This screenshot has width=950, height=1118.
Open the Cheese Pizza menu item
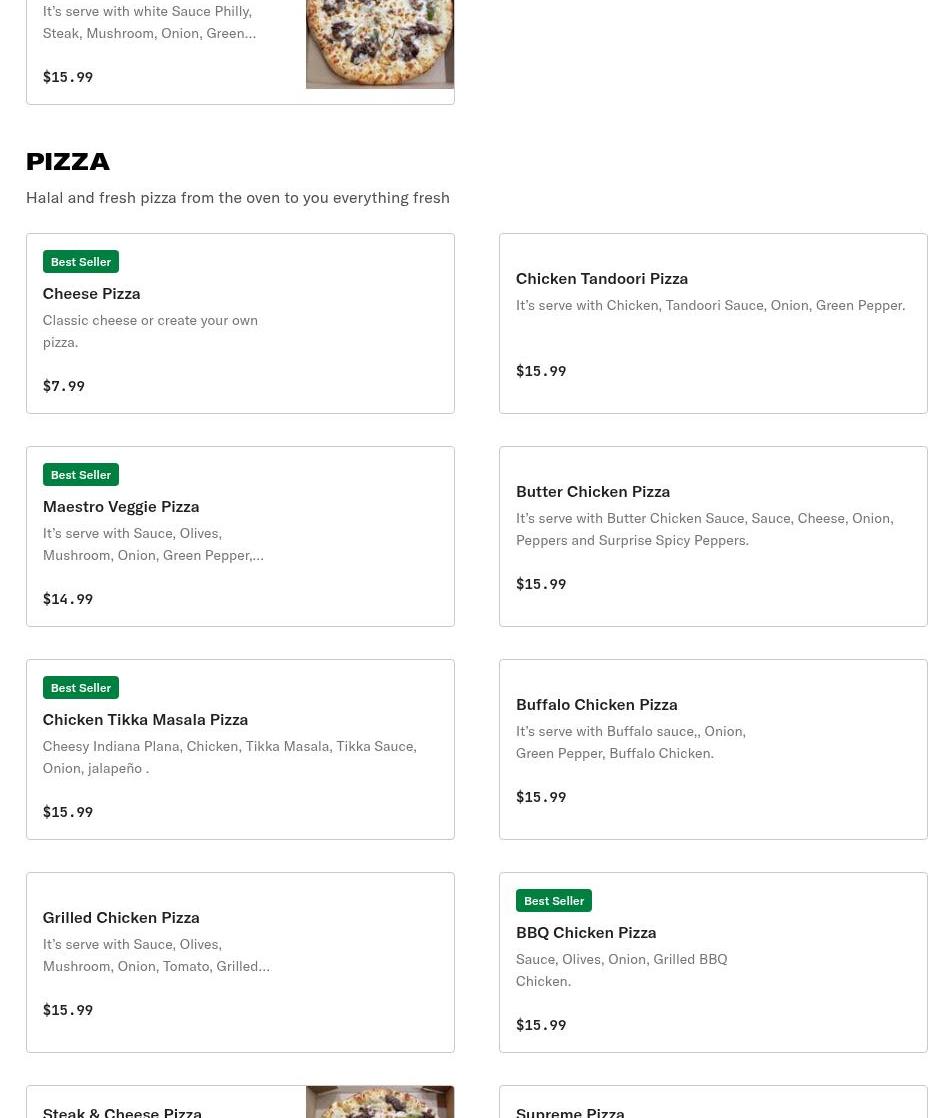(240, 323)
